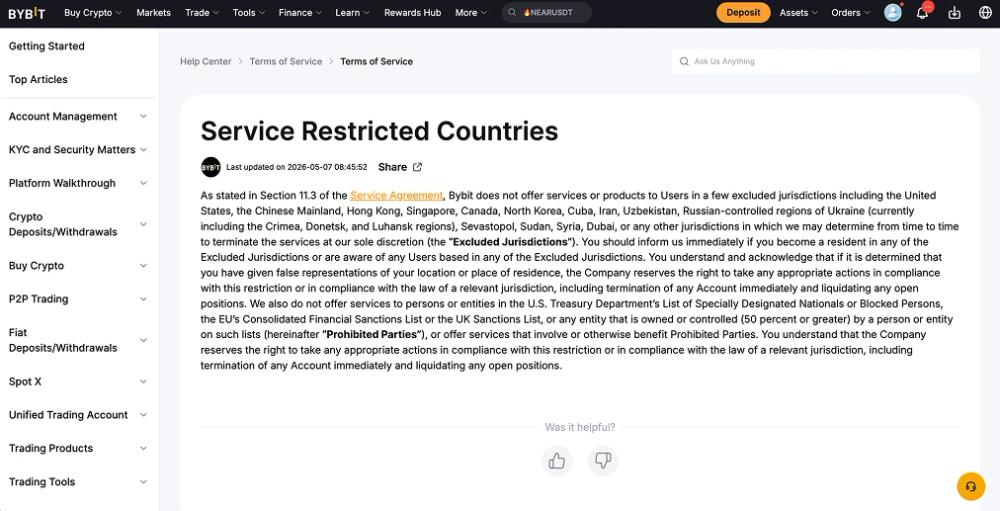Open Top Articles in sidebar
Screen dimensions: 1000x511
click(x=38, y=79)
